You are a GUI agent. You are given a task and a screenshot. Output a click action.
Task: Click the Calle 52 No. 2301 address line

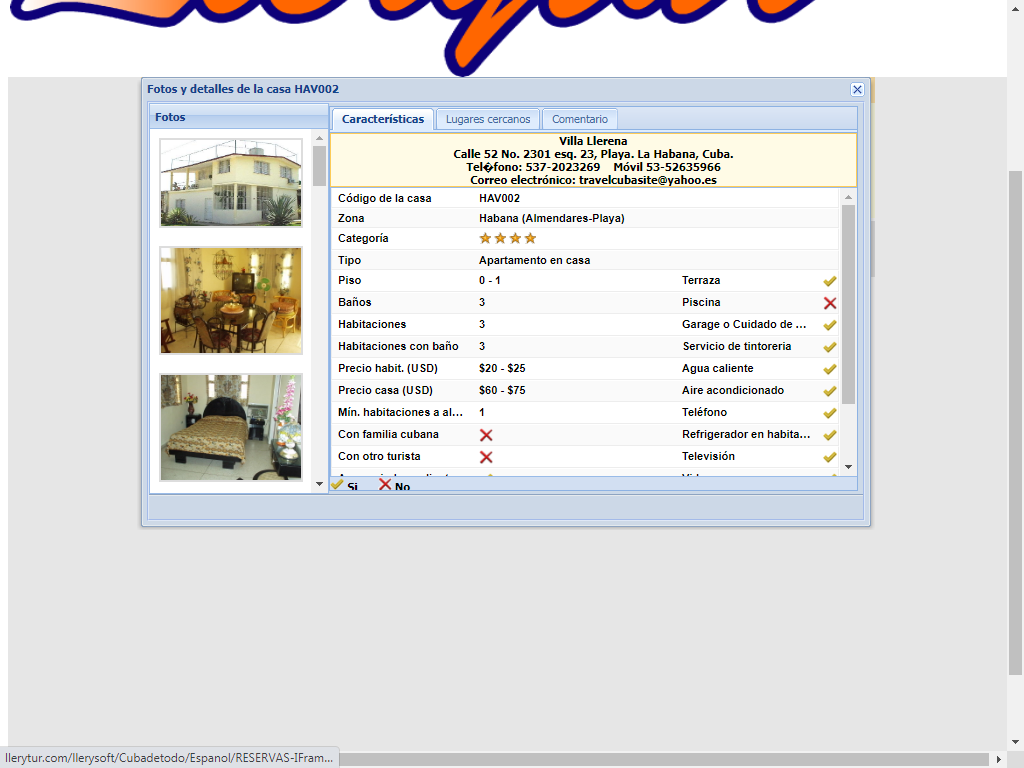pos(594,154)
